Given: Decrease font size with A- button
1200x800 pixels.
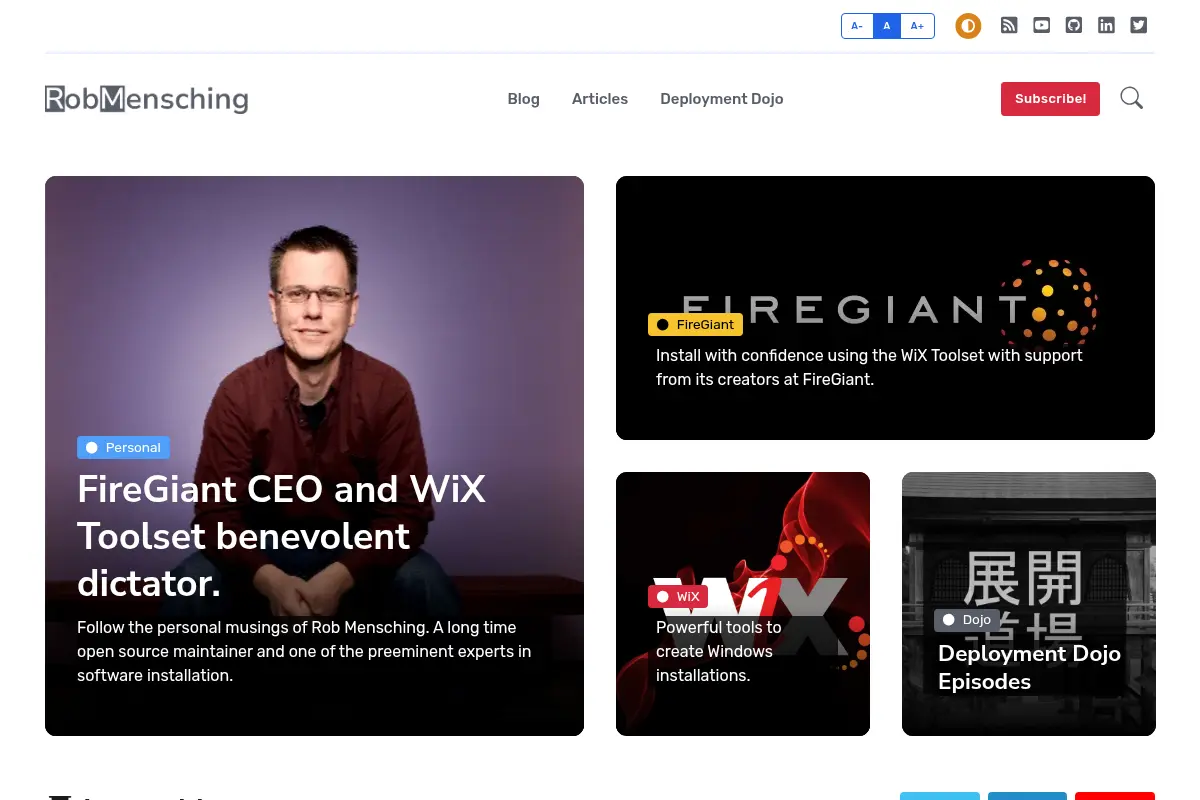Looking at the screenshot, I should pos(857,26).
